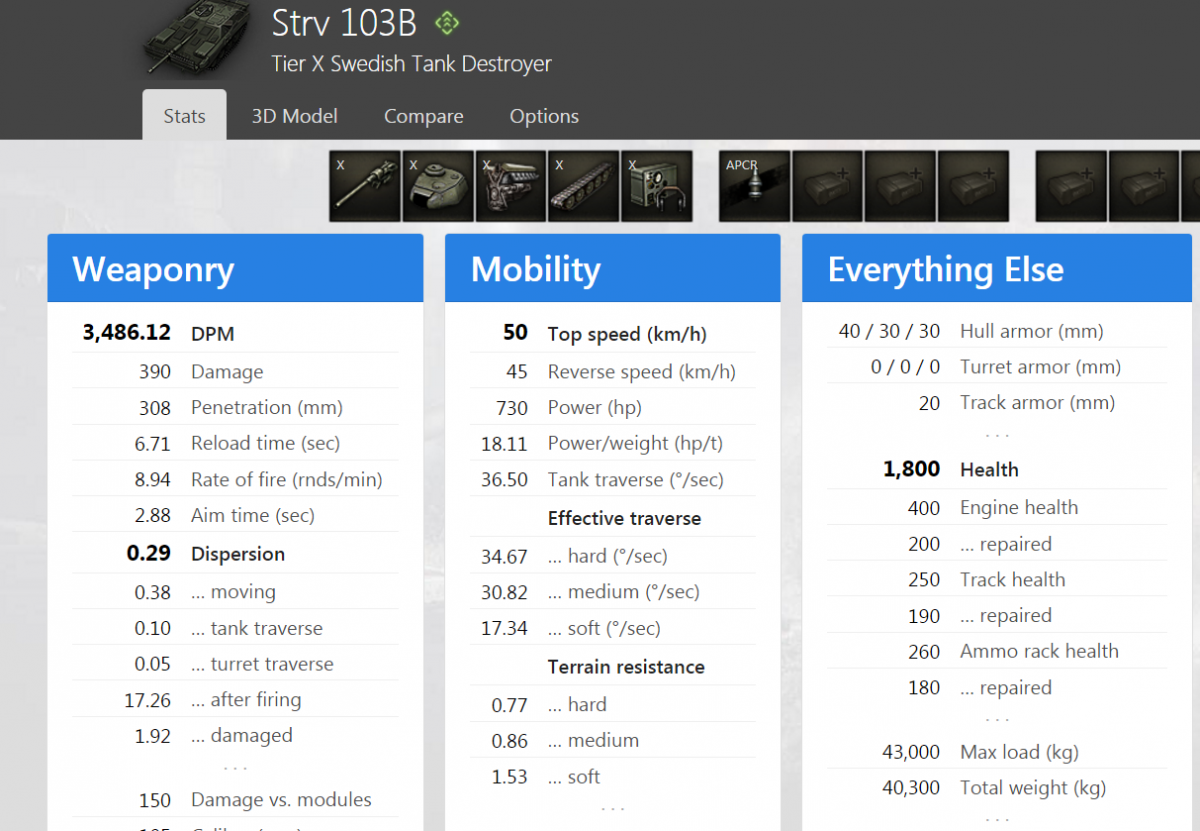Select the radio module icon

(x=657, y=186)
